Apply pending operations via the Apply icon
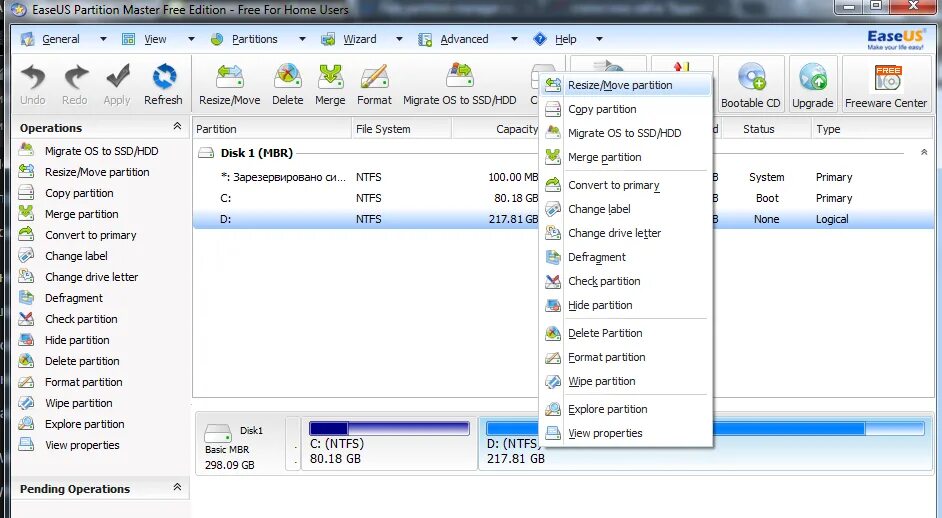This screenshot has width=942, height=518. (x=117, y=84)
